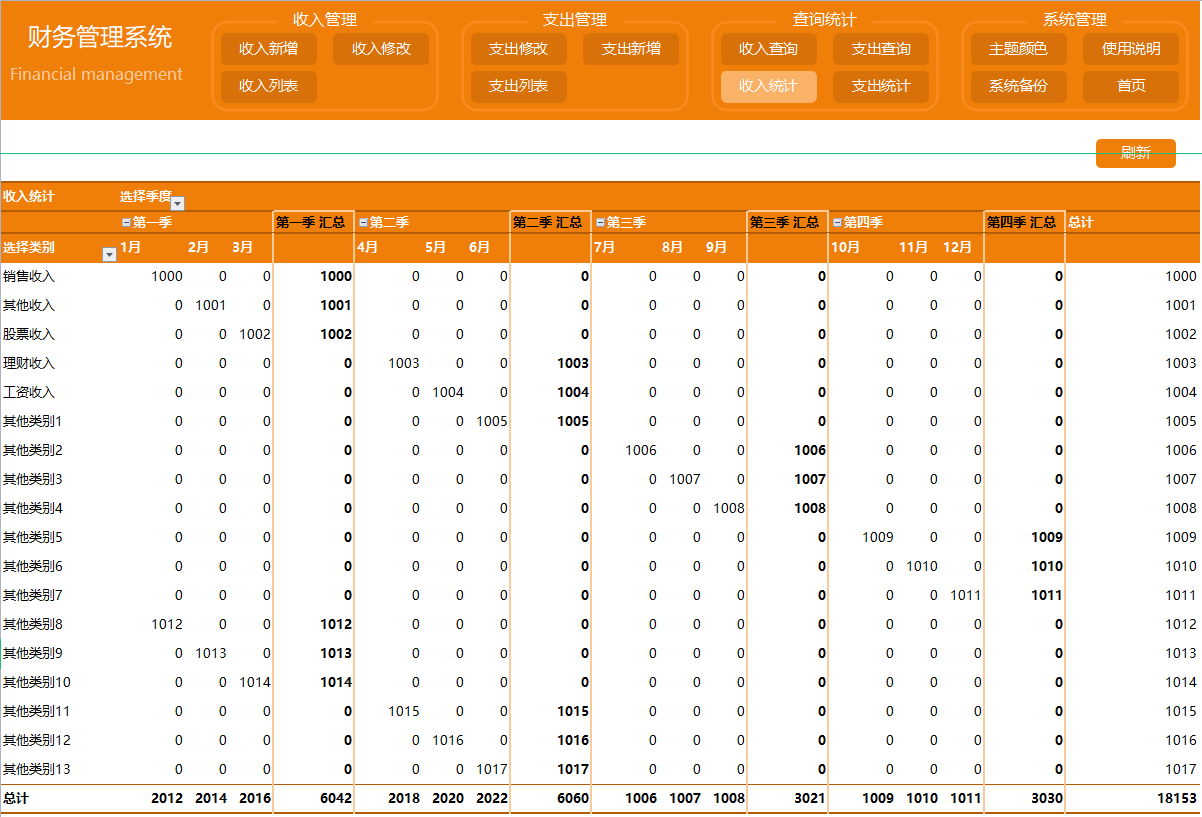Select the 其他类别5 row label
Screen dimensions: 1202x817
click(33, 537)
